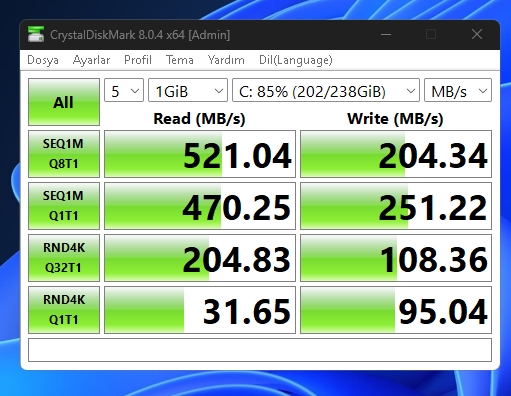Open the Dil(Language) menu
The image size is (511, 396).
[x=296, y=60]
